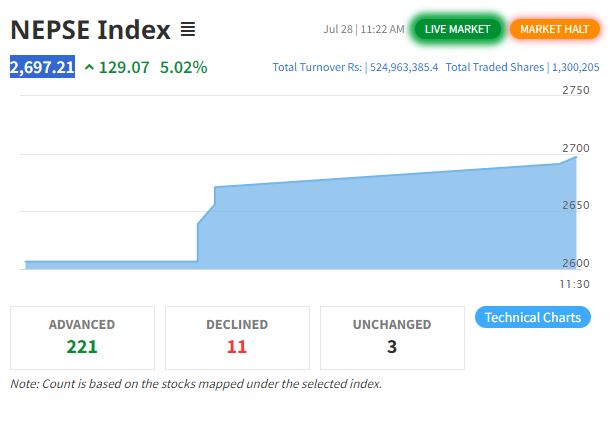
Task: Click the 5.02% percentage change
Action: pyautogui.click(x=184, y=67)
